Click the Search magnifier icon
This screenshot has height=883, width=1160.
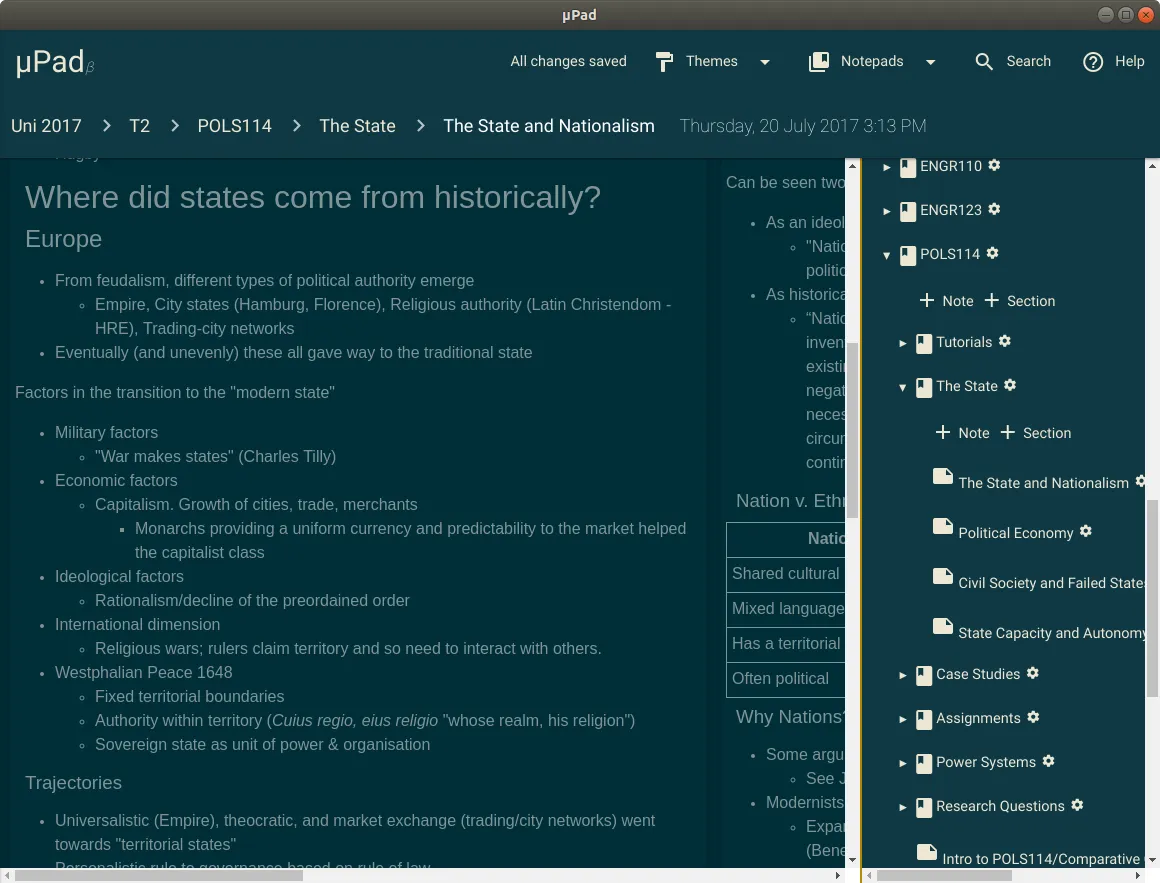983,61
